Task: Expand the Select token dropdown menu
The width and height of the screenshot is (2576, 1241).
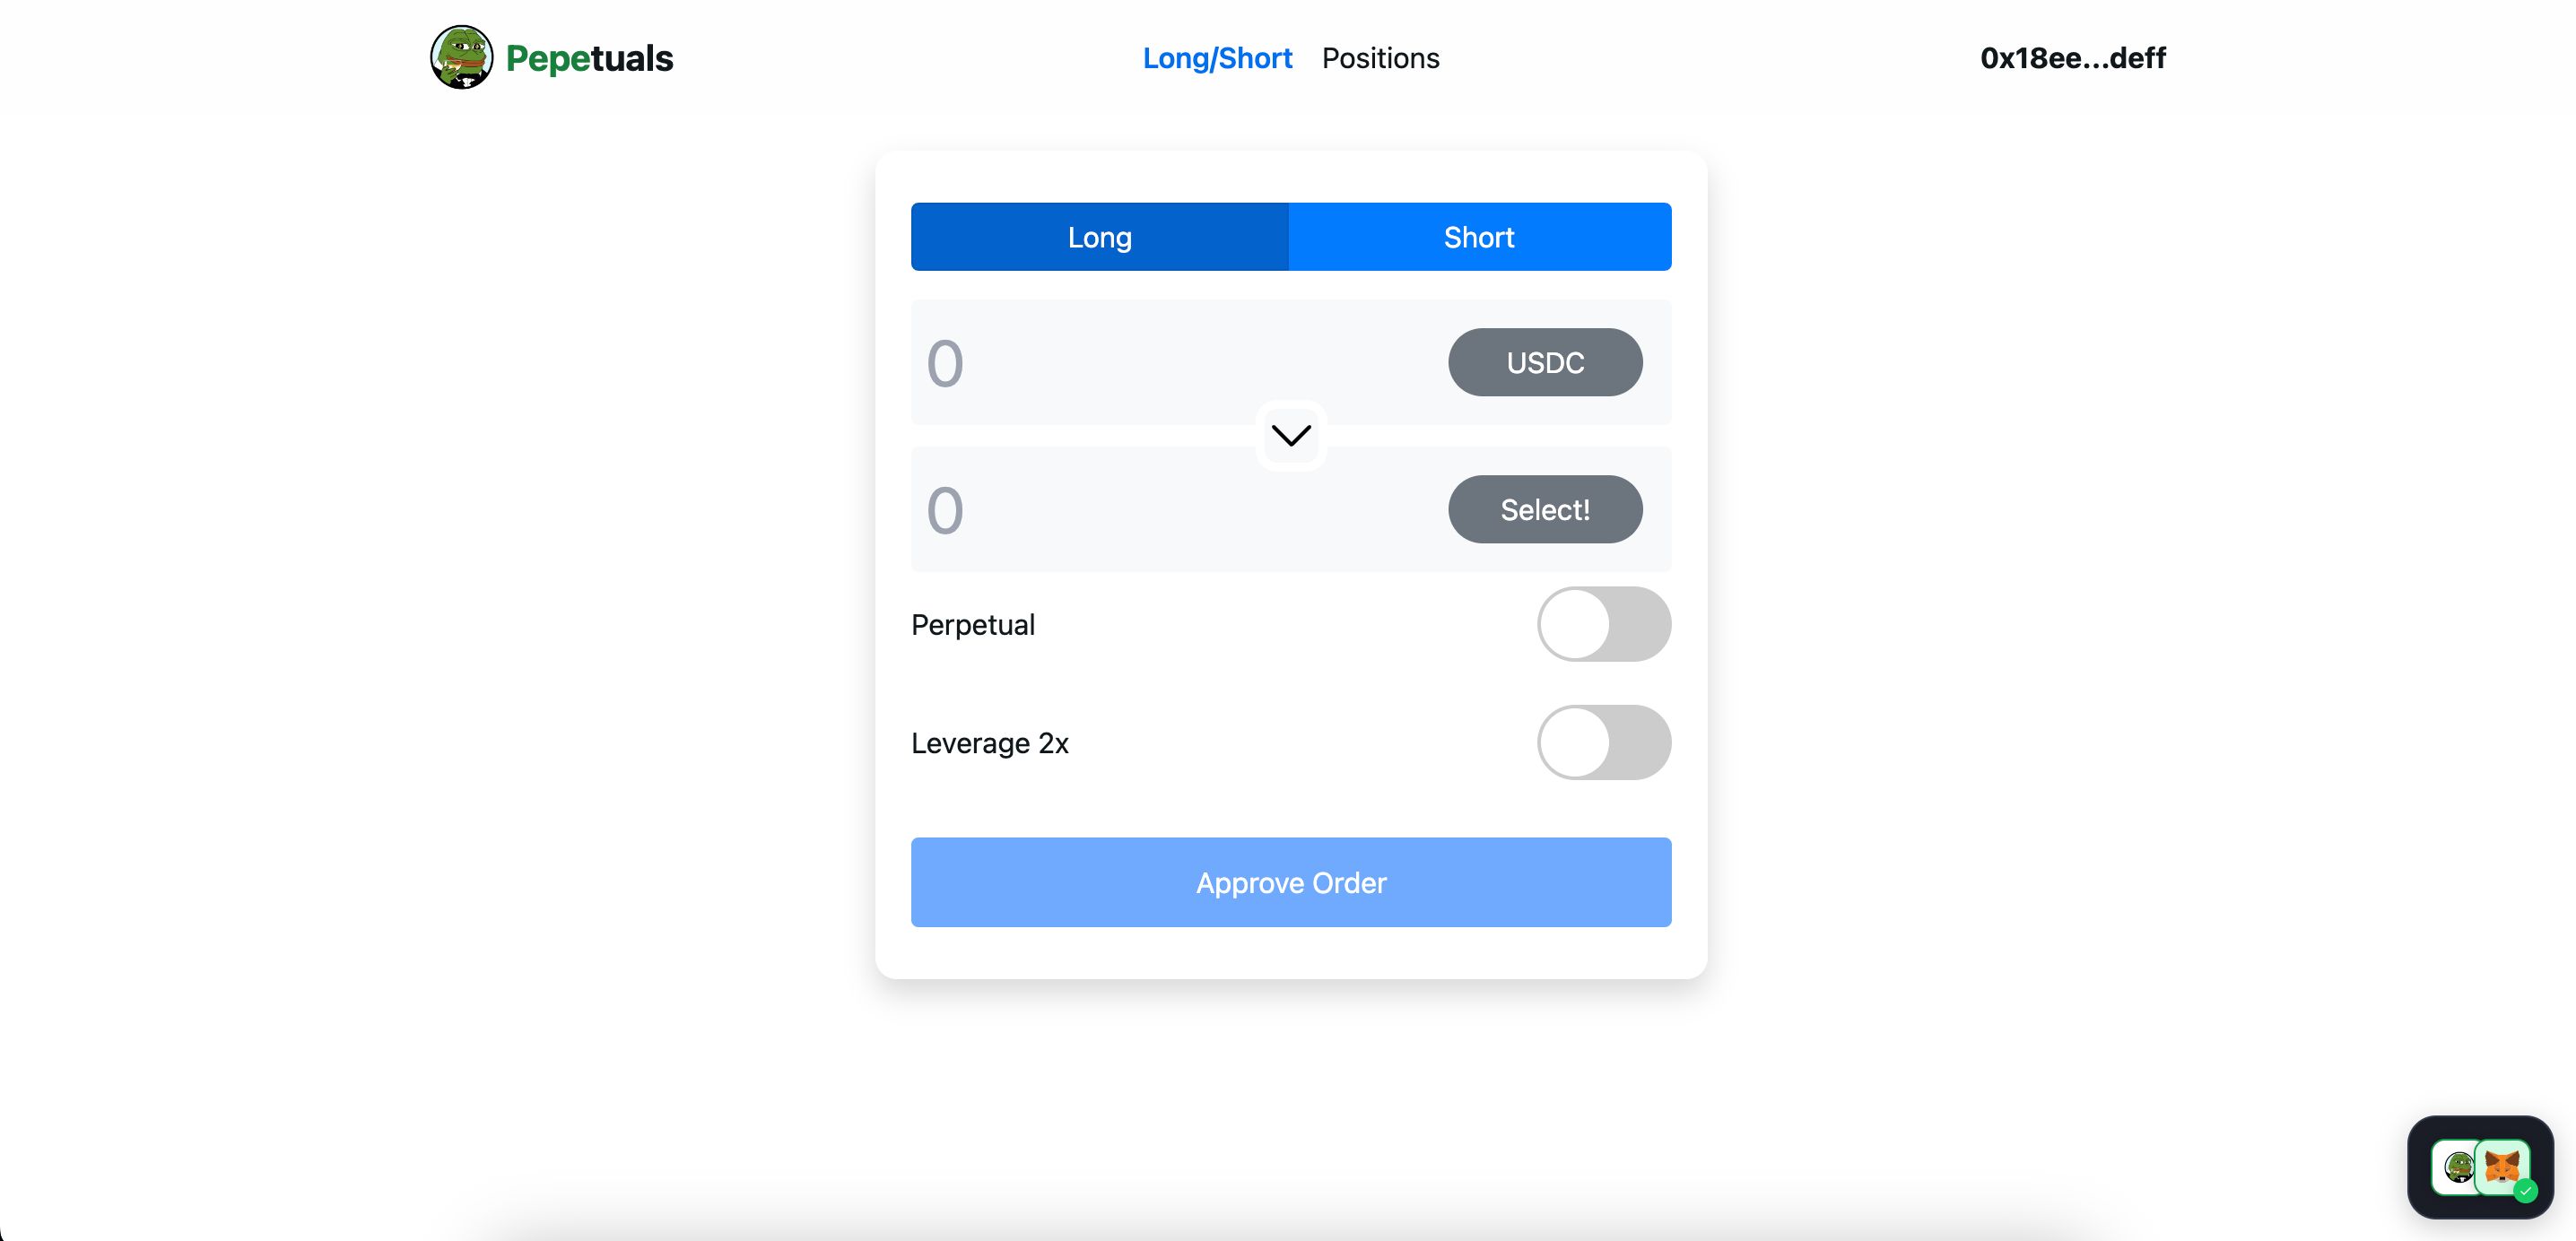Action: point(1545,509)
